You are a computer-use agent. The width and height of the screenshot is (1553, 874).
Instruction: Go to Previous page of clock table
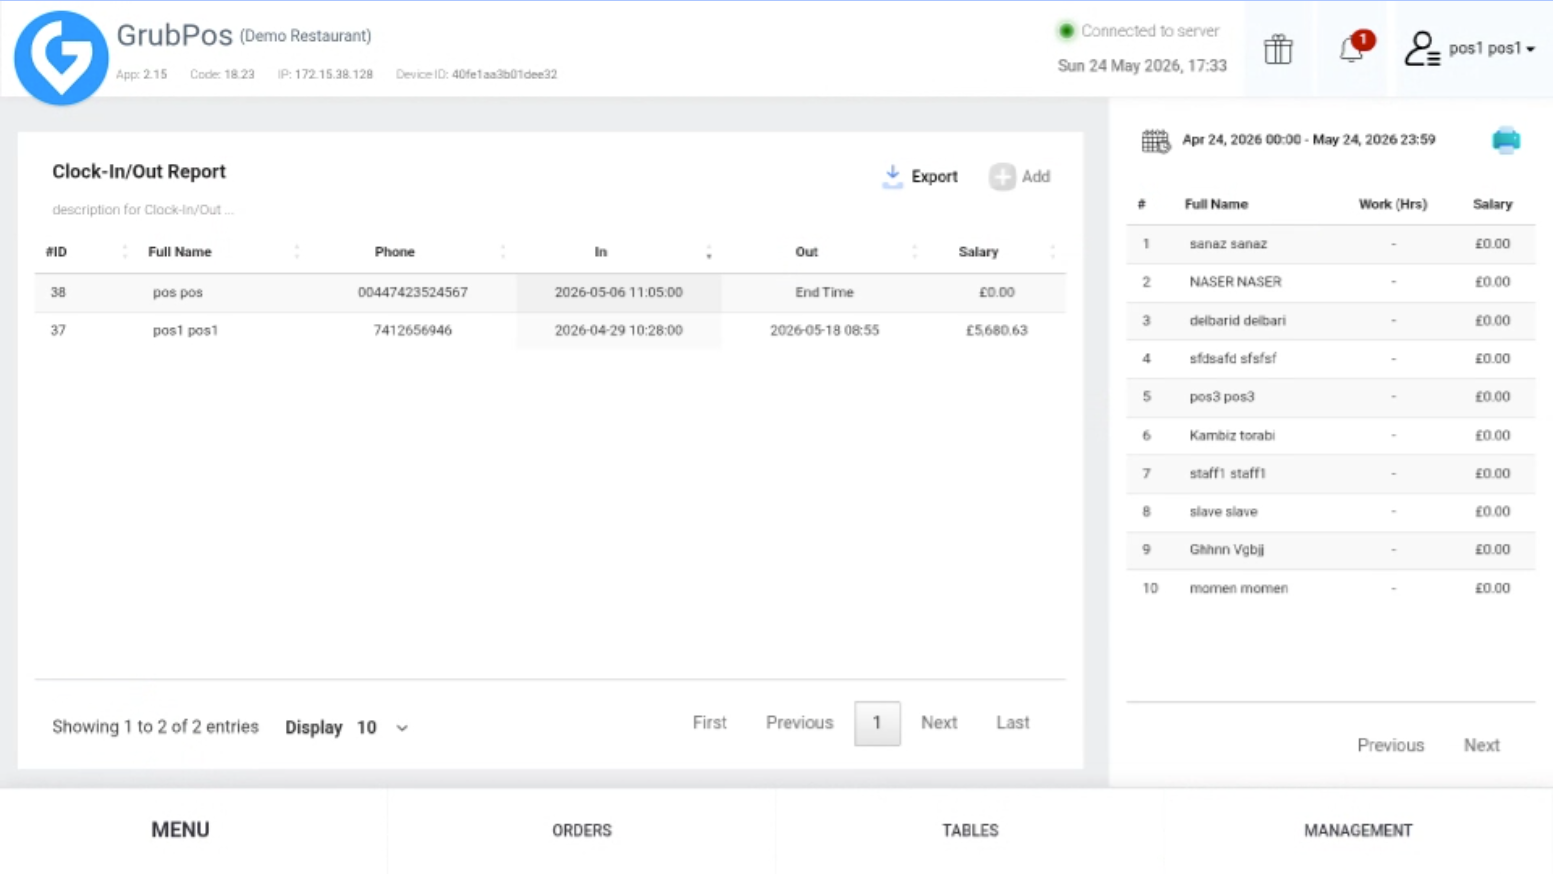click(799, 723)
